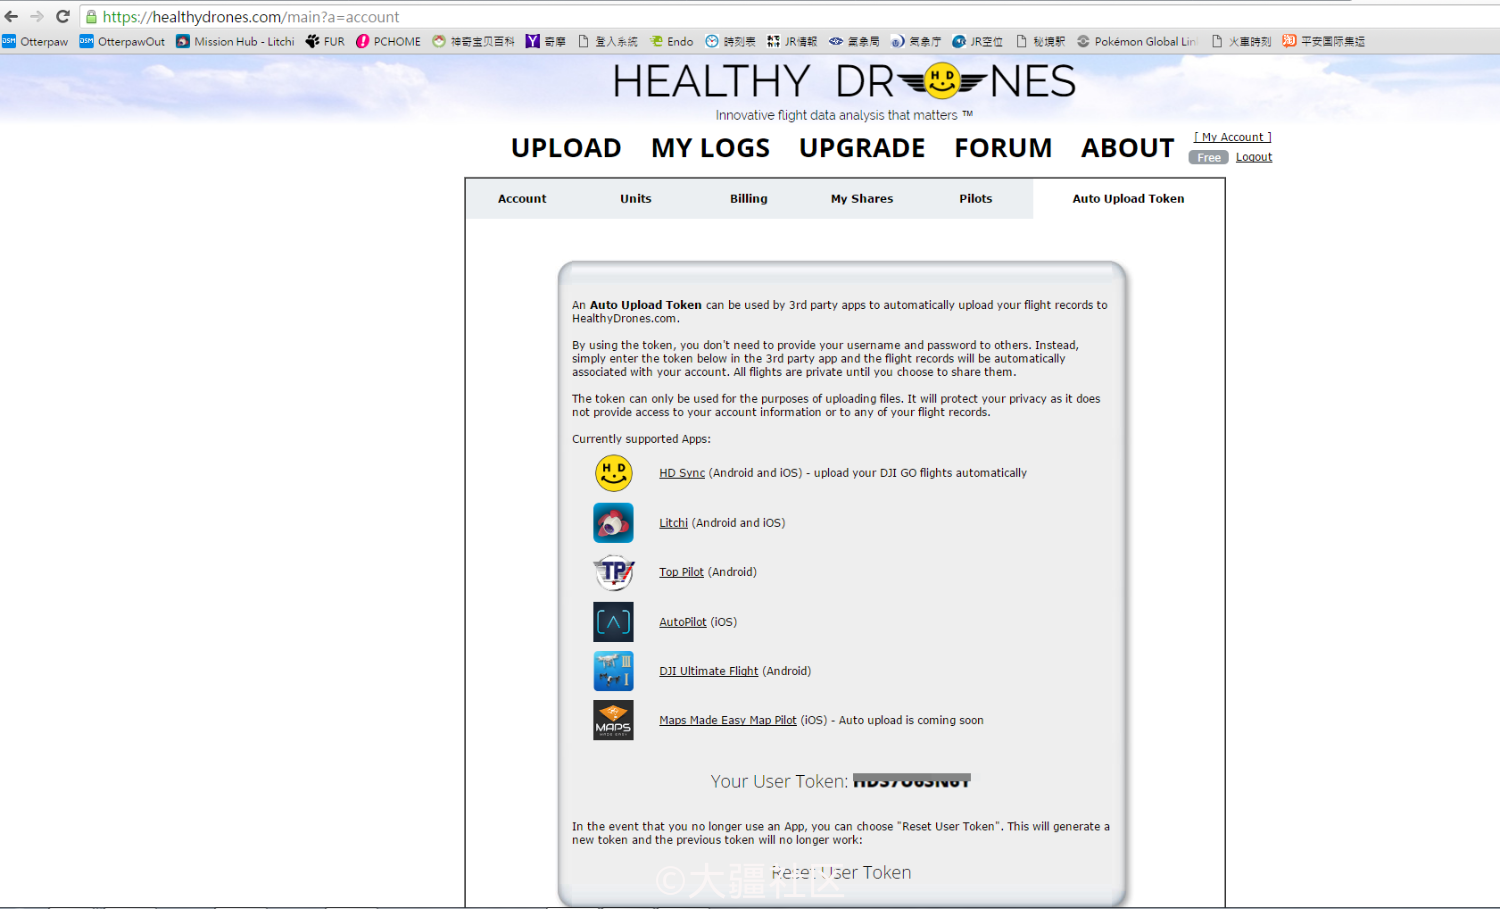Reload the page with browser refresh icon

pyautogui.click(x=62, y=16)
